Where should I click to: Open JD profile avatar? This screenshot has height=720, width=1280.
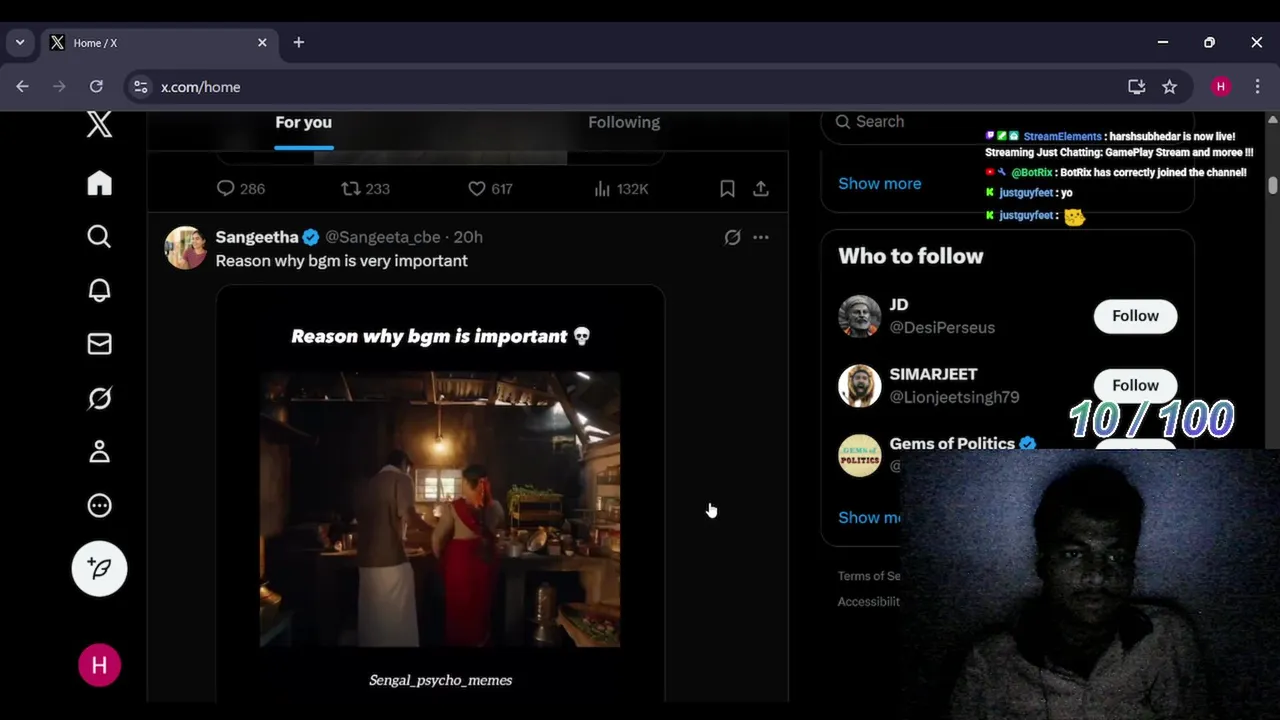coord(859,316)
